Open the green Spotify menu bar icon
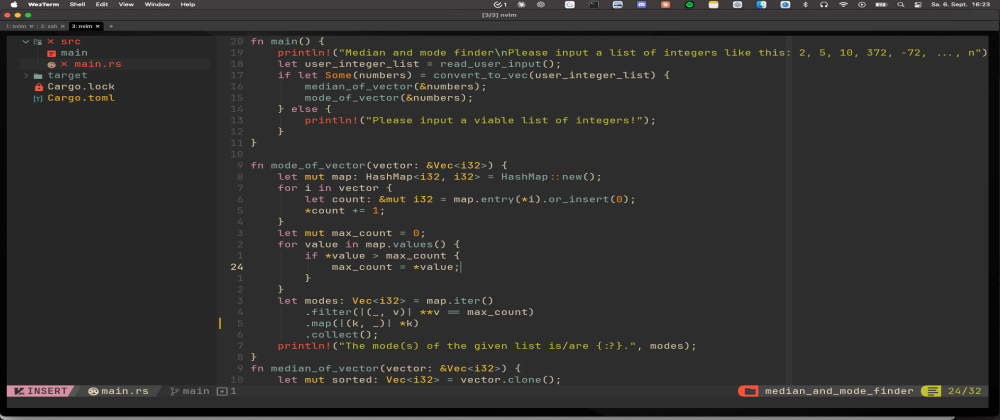 pyautogui.click(x=689, y=4)
